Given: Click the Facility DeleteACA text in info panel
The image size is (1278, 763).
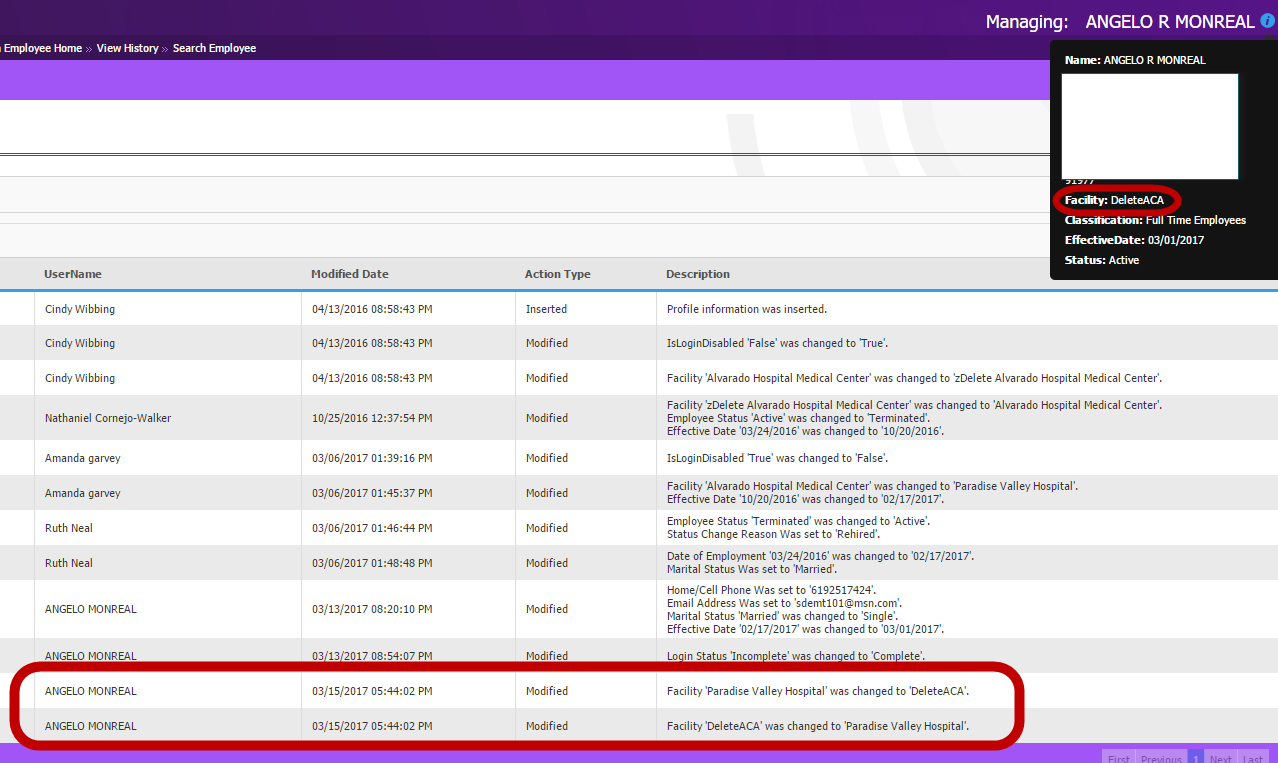Looking at the screenshot, I should pyautogui.click(x=1116, y=199).
